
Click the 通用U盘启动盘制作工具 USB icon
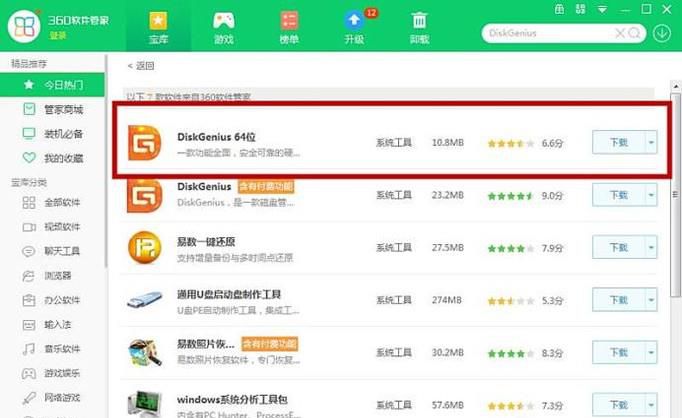click(144, 299)
